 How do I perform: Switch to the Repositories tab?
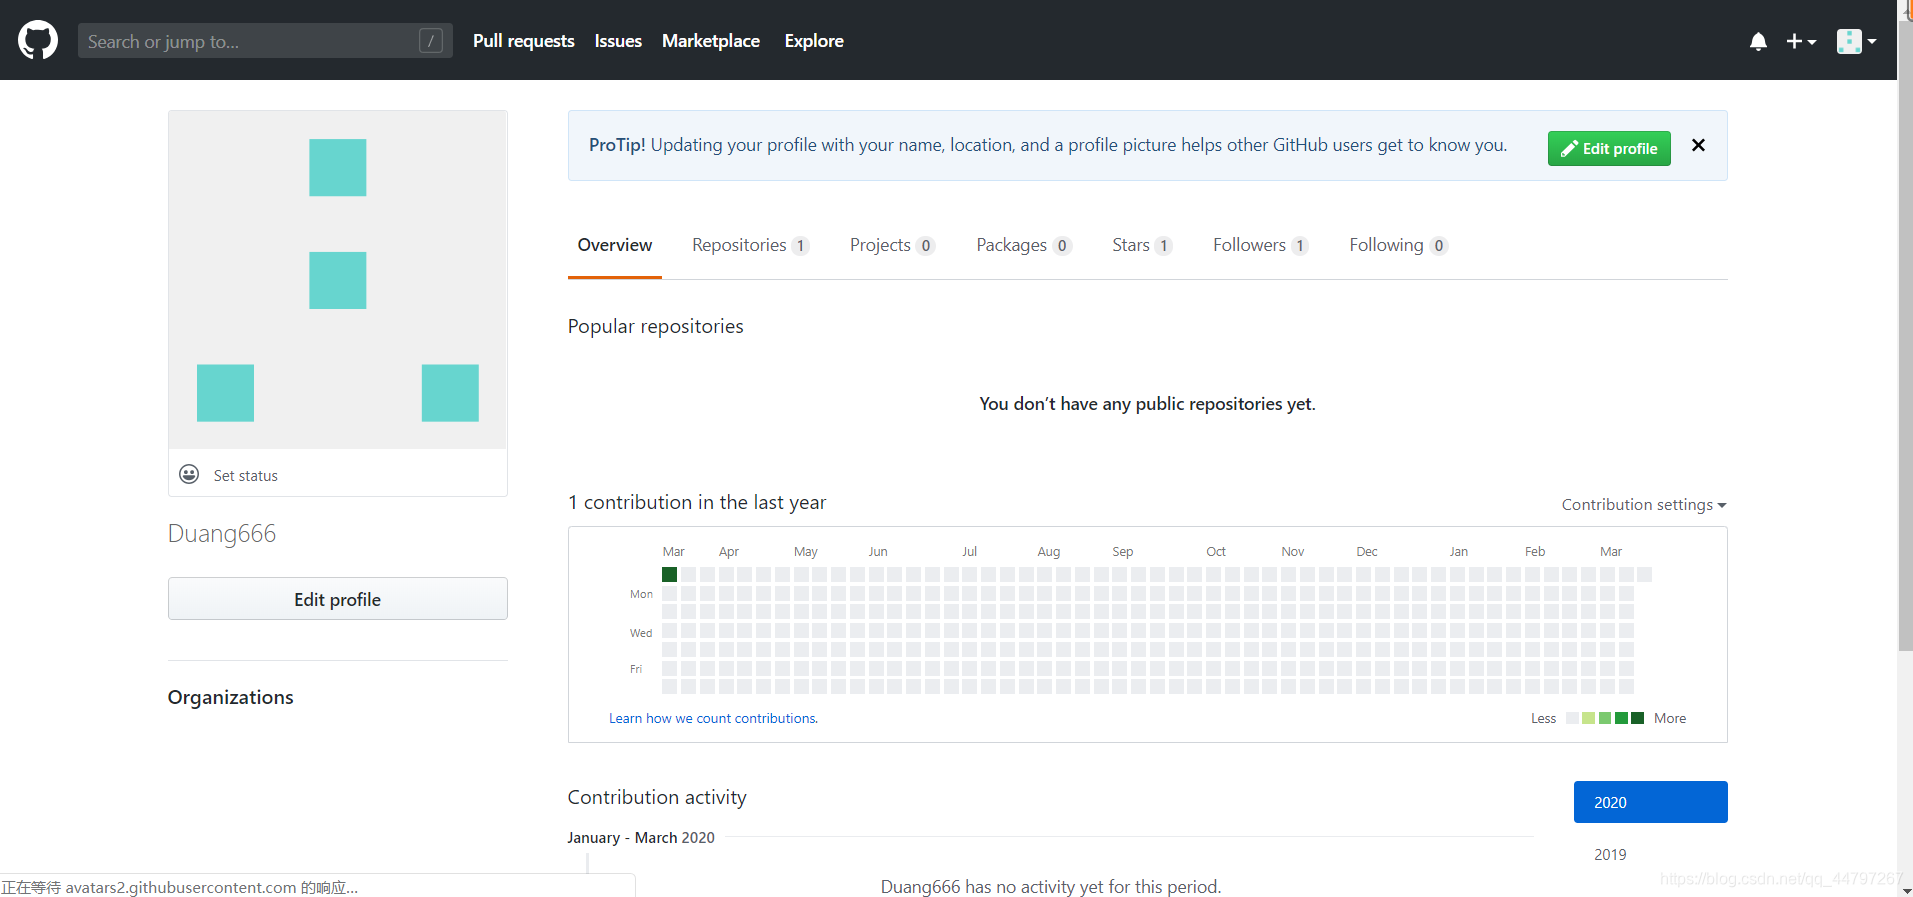pyautogui.click(x=750, y=245)
